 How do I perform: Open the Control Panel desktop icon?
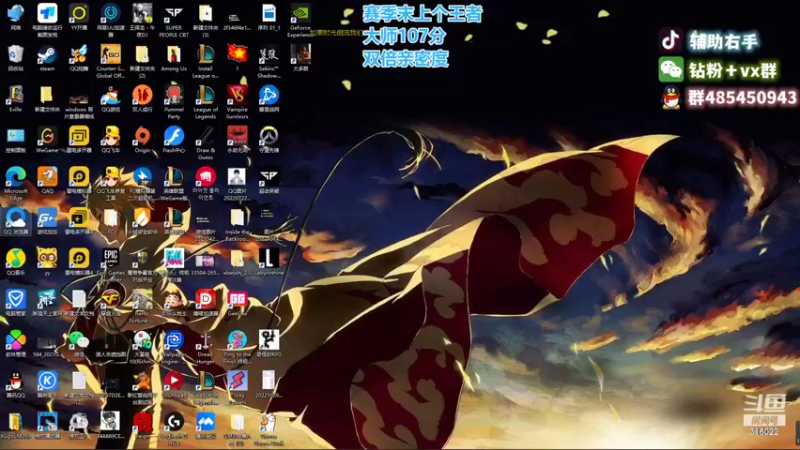click(x=15, y=137)
